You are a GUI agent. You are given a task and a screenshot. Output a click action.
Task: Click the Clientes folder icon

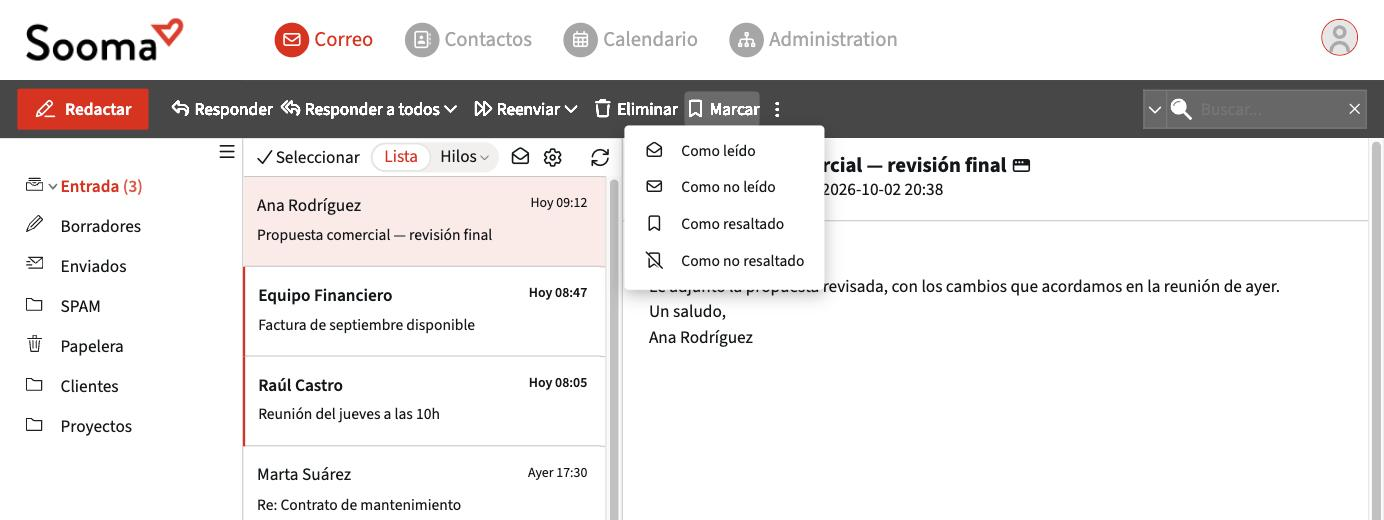(x=35, y=384)
